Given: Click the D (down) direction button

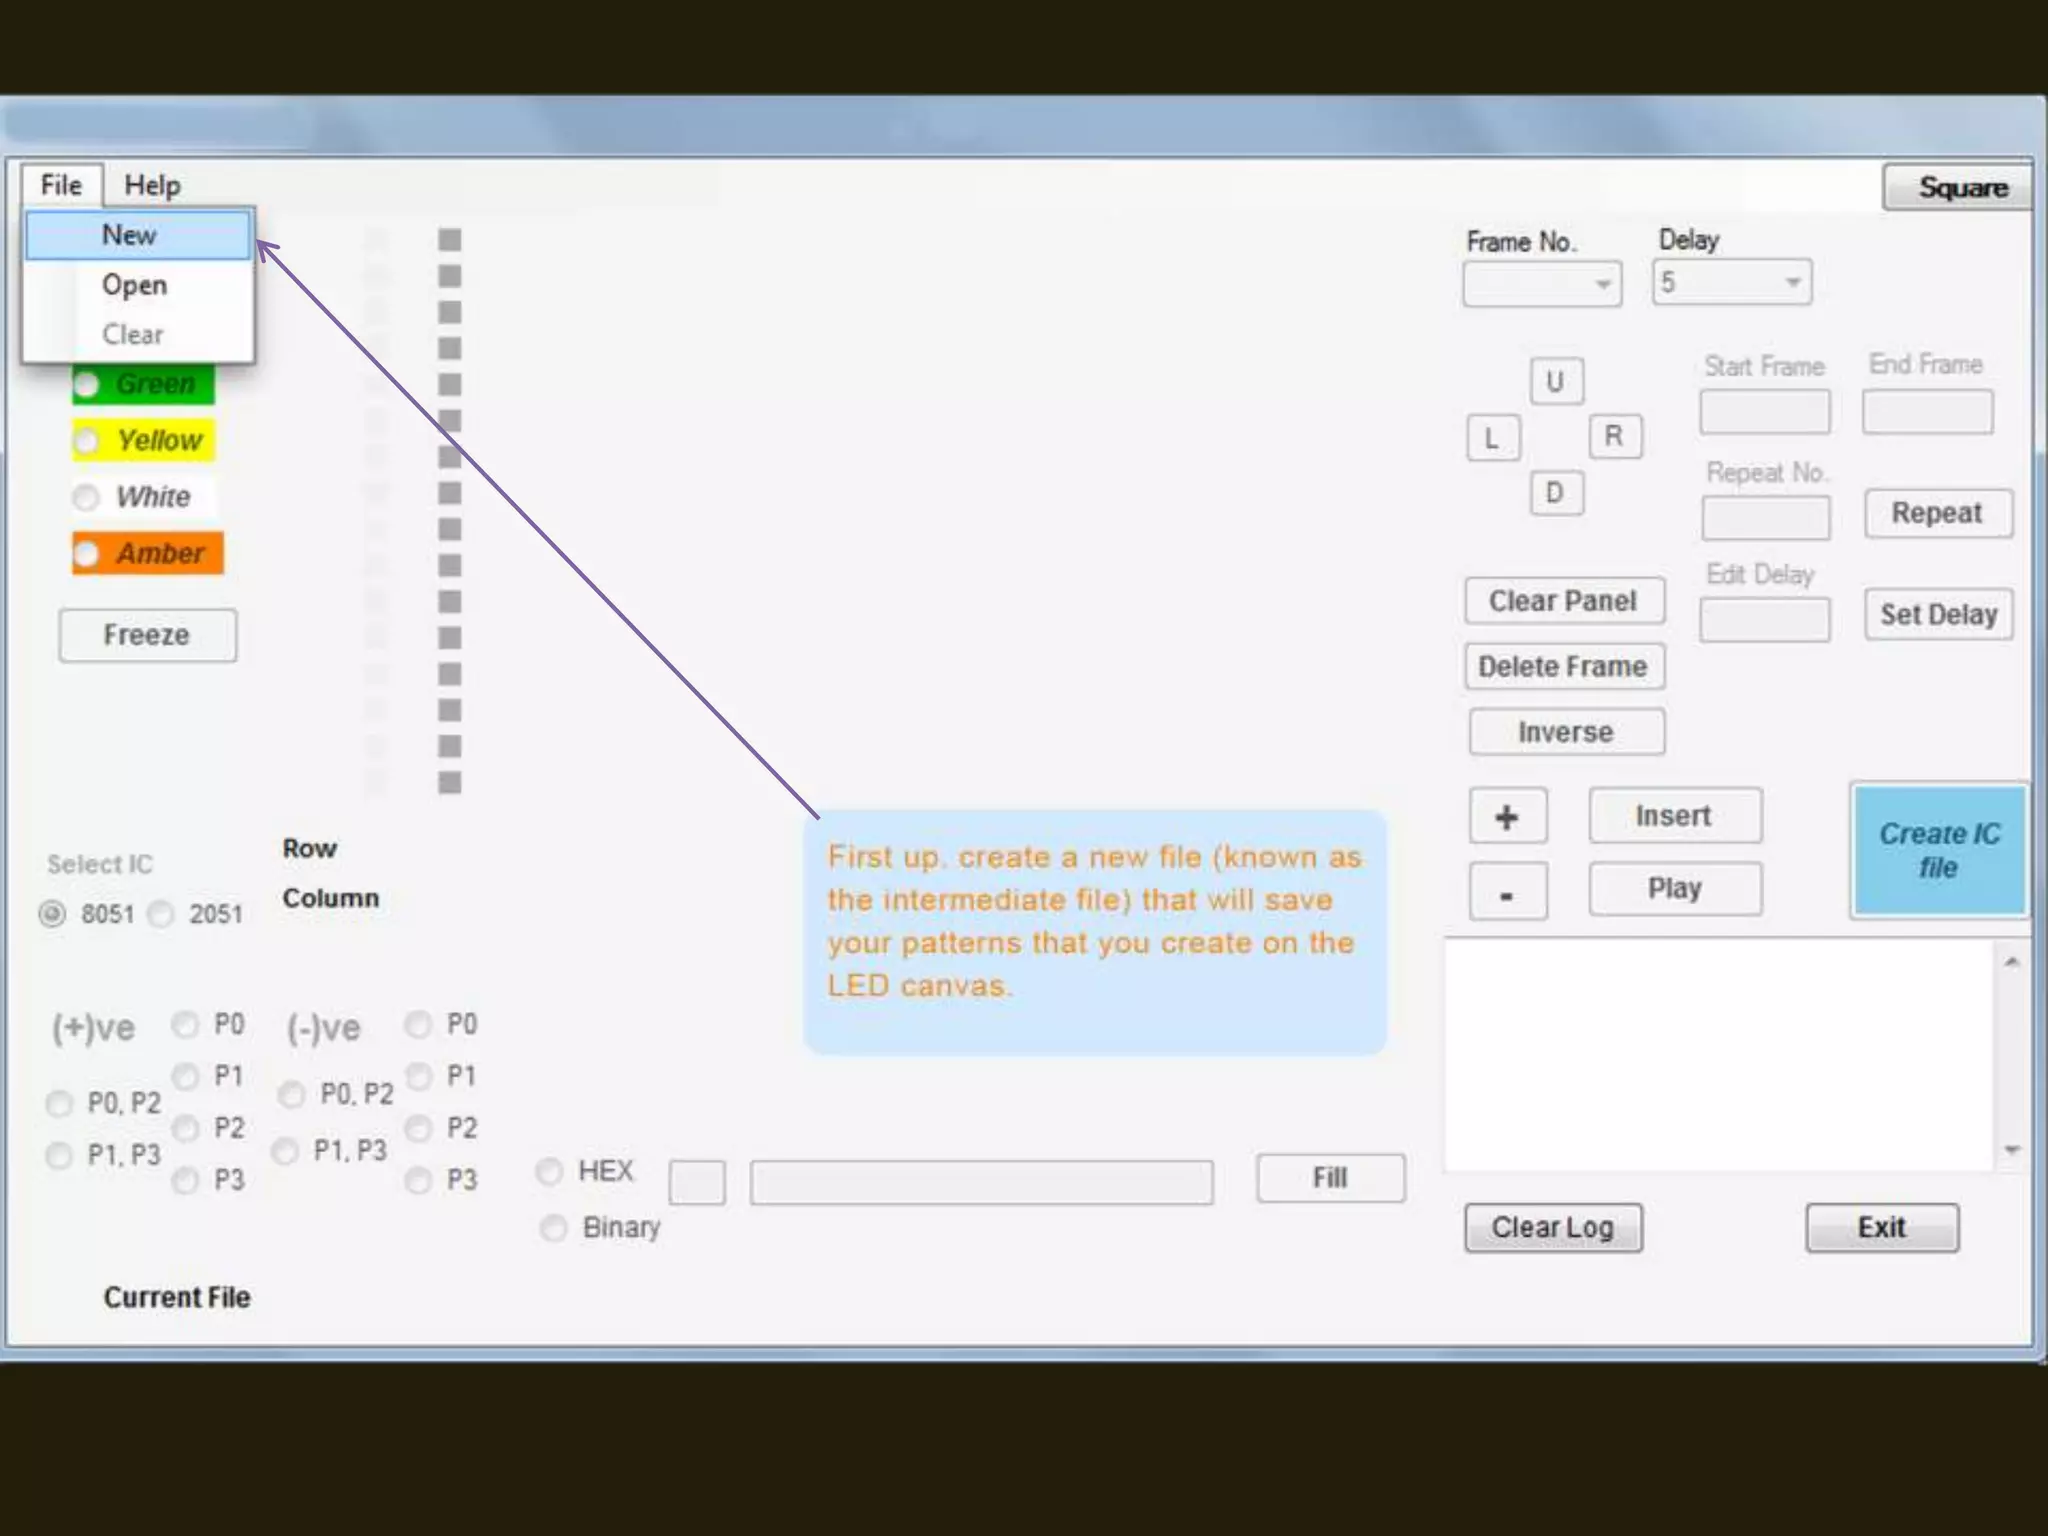Looking at the screenshot, I should click(1556, 493).
